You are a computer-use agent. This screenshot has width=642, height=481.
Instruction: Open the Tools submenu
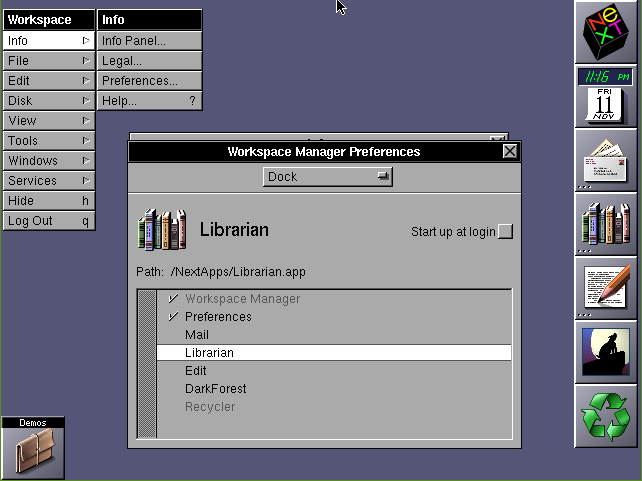(49, 141)
